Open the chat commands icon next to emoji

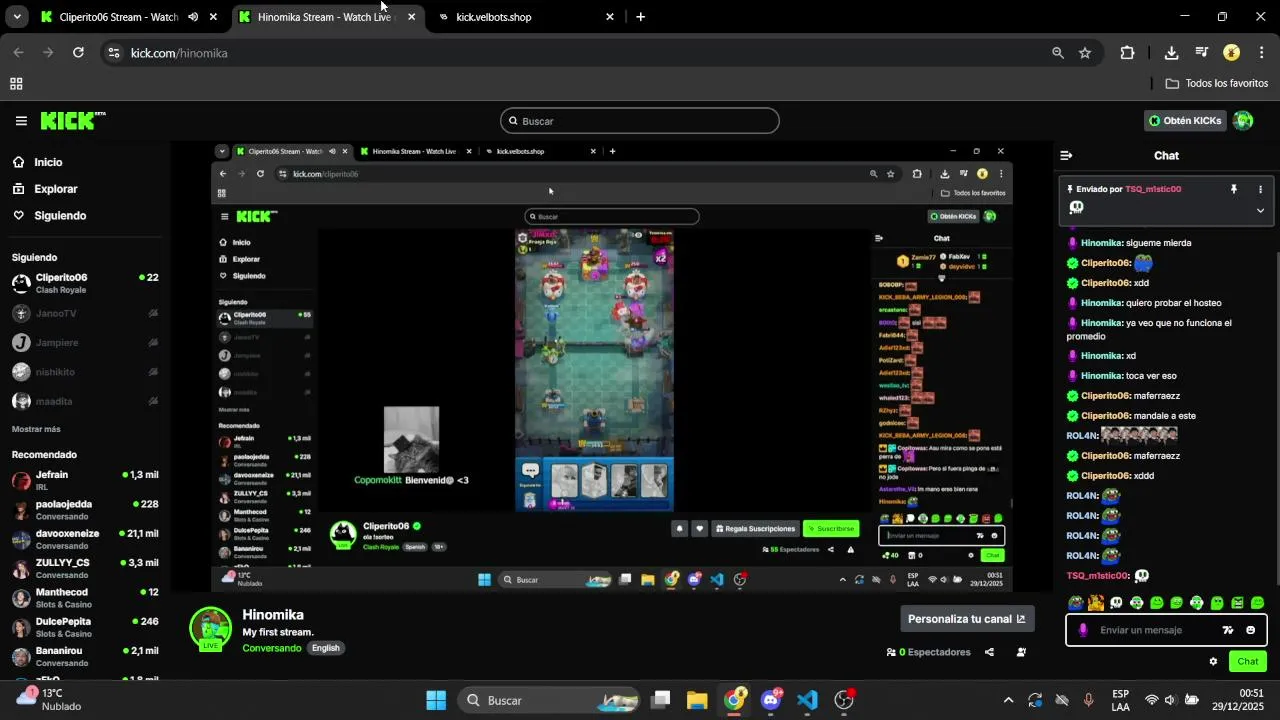click(x=1228, y=630)
